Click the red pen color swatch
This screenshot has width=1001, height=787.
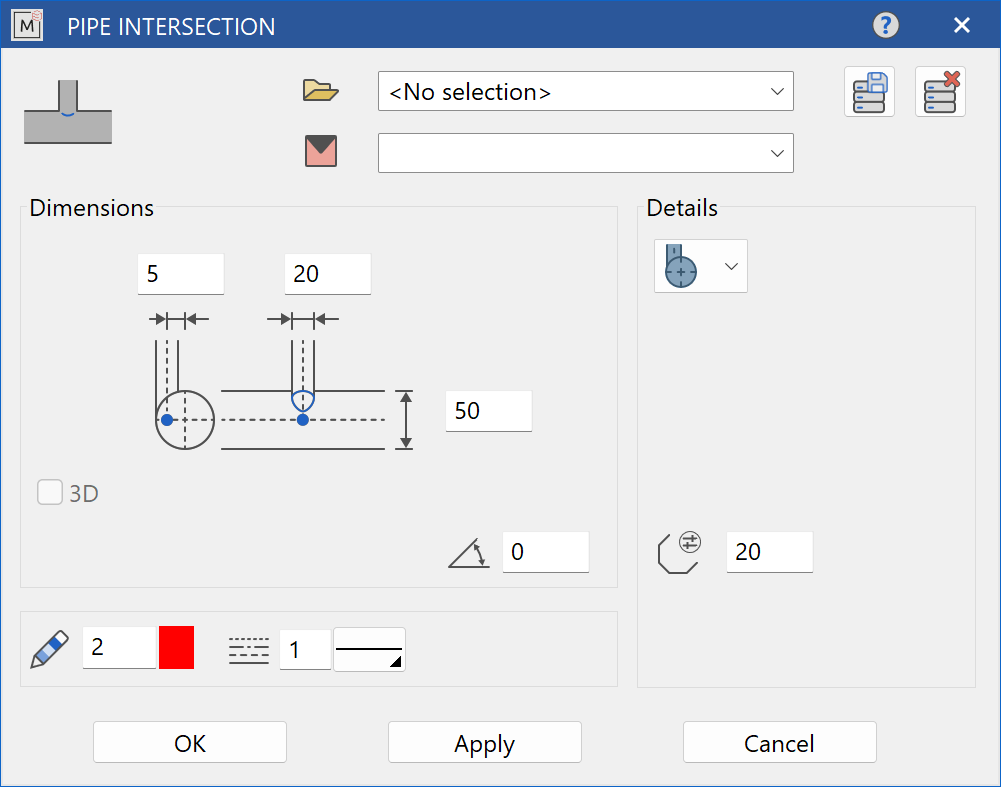click(176, 648)
